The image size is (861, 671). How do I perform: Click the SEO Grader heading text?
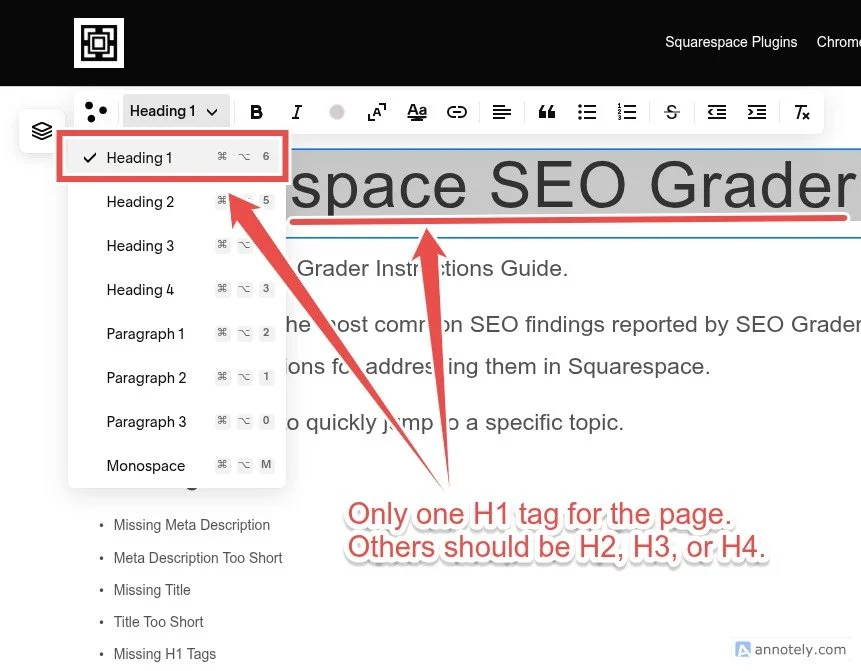pyautogui.click(x=573, y=186)
